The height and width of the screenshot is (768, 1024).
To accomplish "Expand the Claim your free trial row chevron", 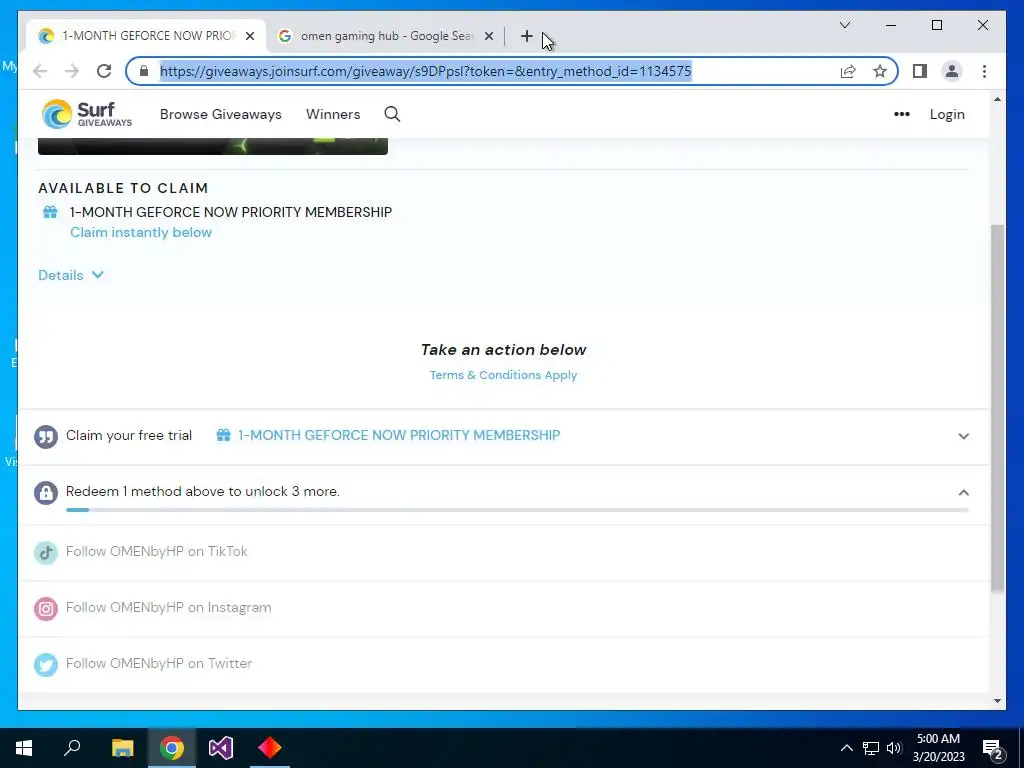I will click(x=963, y=436).
